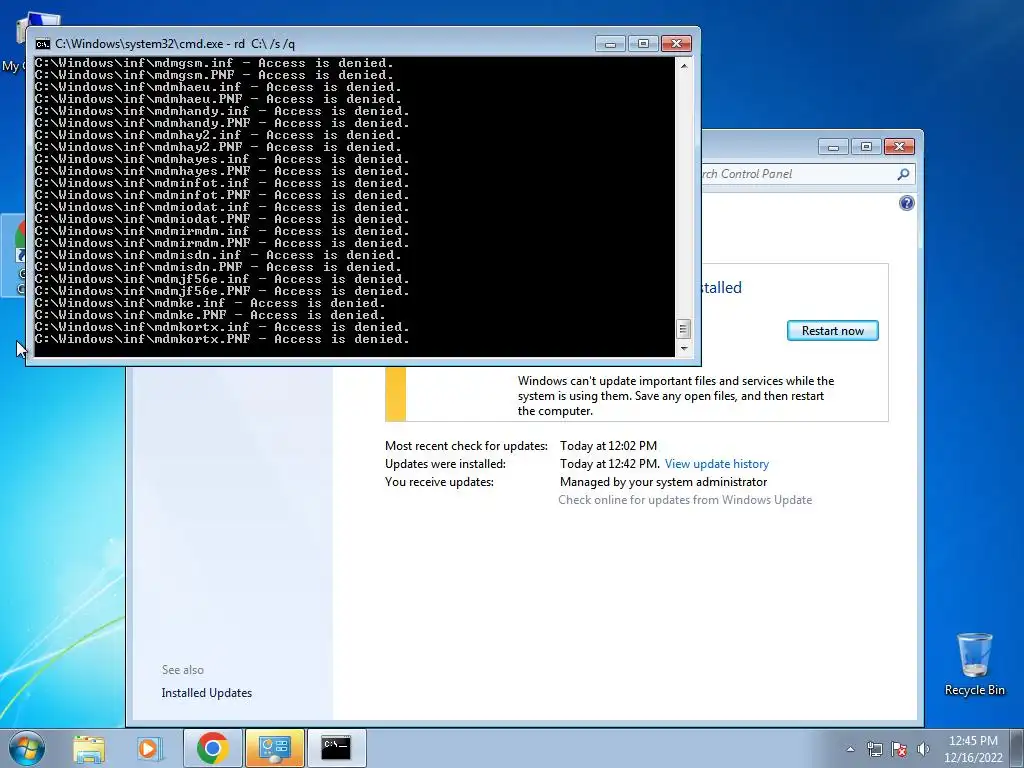Show hidden tray icons arrow

(850, 749)
